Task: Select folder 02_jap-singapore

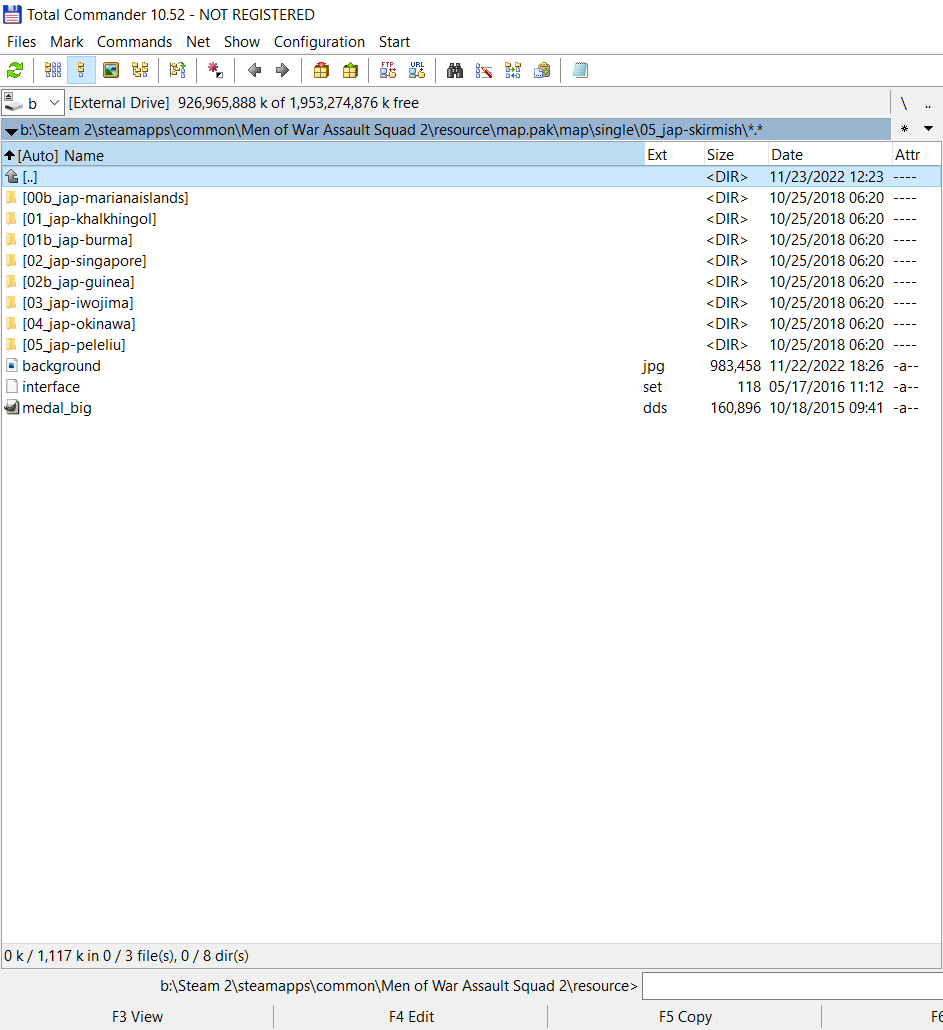Action: 471,261
